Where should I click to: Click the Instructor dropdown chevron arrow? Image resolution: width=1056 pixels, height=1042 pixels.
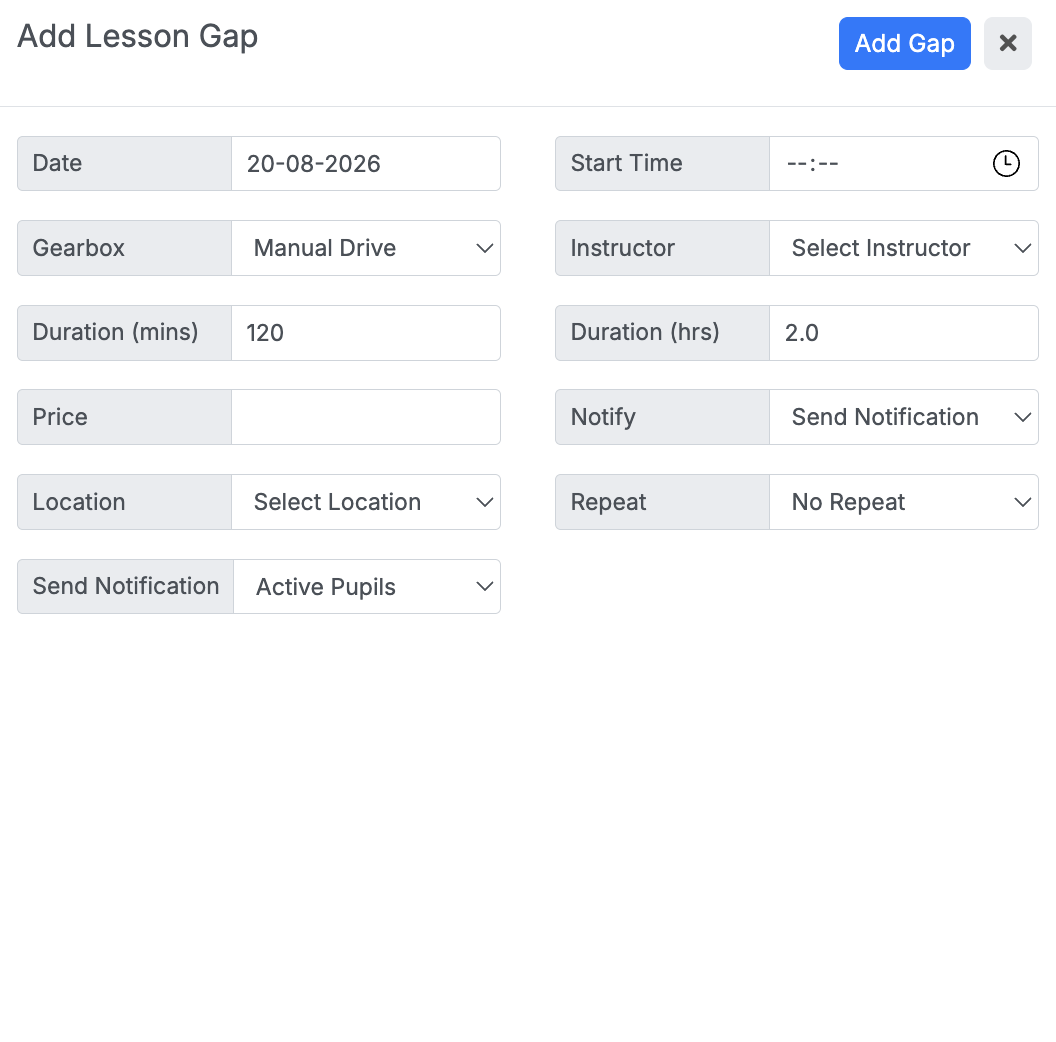coord(1022,249)
